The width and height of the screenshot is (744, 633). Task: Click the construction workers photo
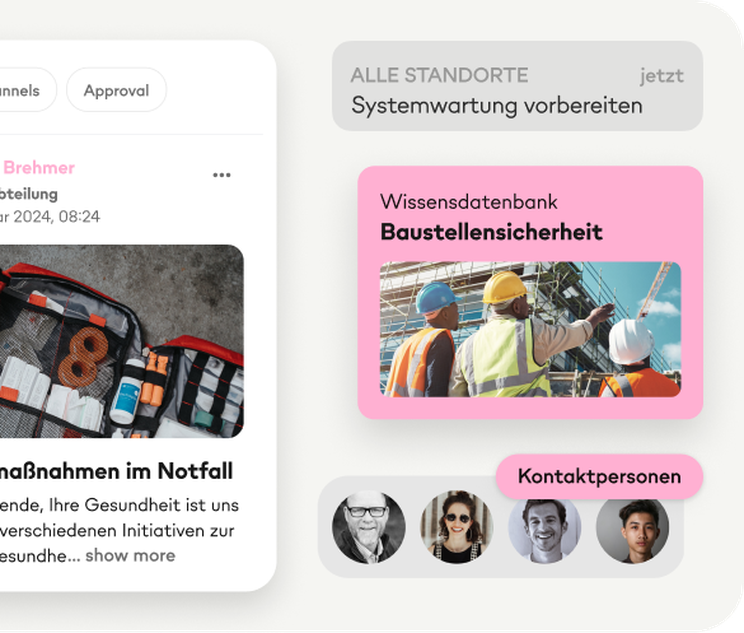(530, 329)
